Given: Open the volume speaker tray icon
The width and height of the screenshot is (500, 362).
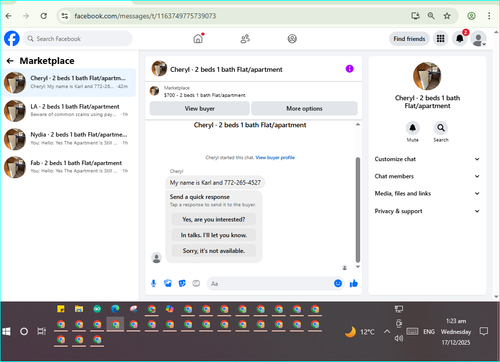Looking at the screenshot, I should [399, 338].
